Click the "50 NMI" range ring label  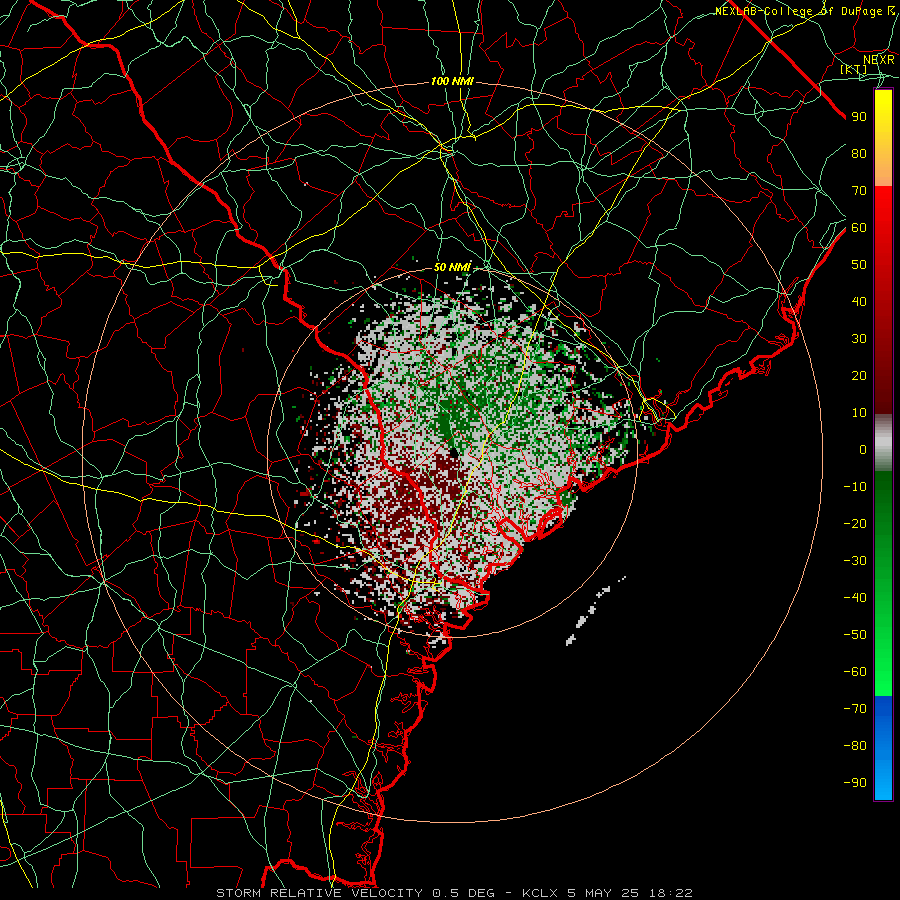(452, 267)
